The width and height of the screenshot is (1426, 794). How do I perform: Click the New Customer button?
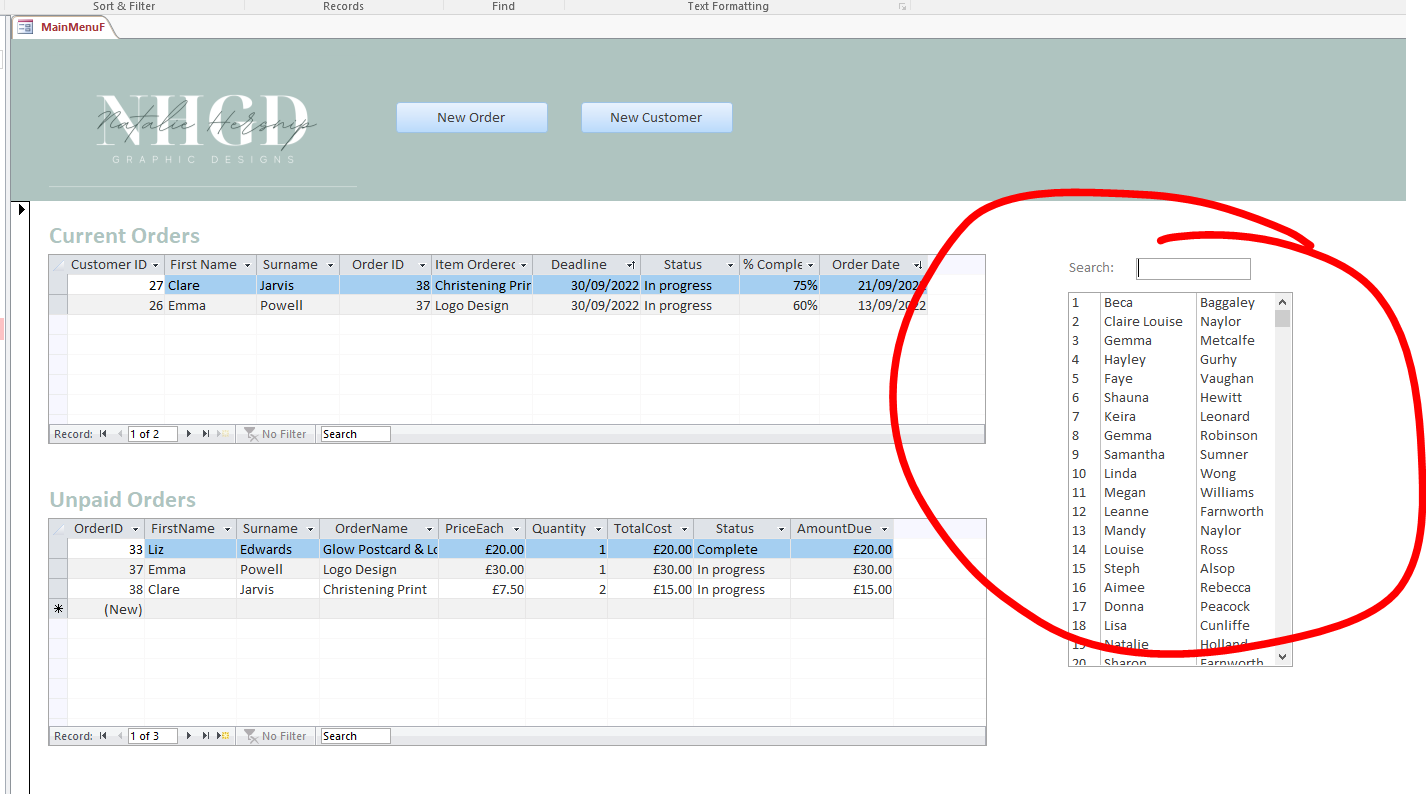coord(656,117)
